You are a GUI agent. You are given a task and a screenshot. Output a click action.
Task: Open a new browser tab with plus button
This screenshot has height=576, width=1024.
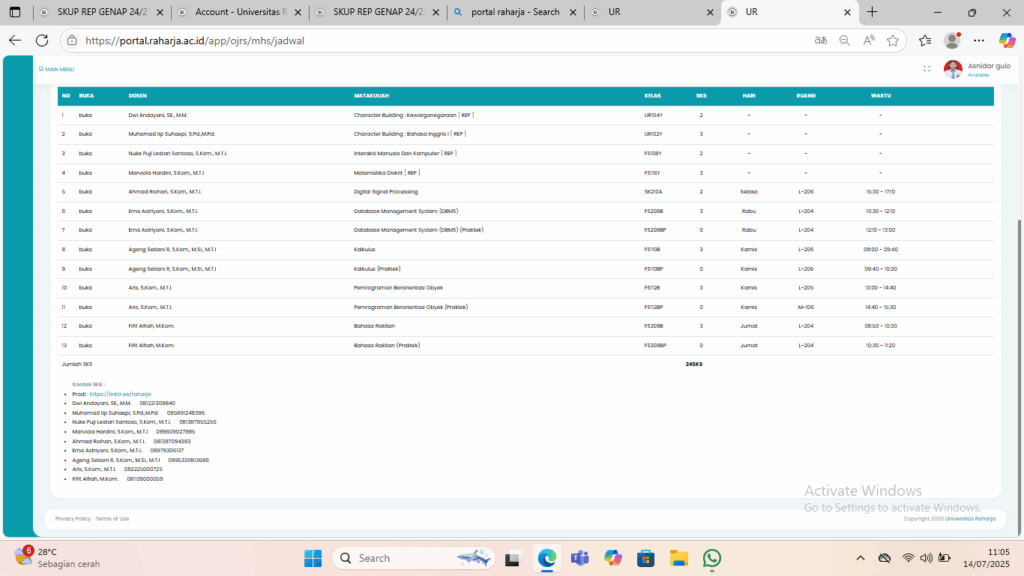pyautogui.click(x=872, y=12)
